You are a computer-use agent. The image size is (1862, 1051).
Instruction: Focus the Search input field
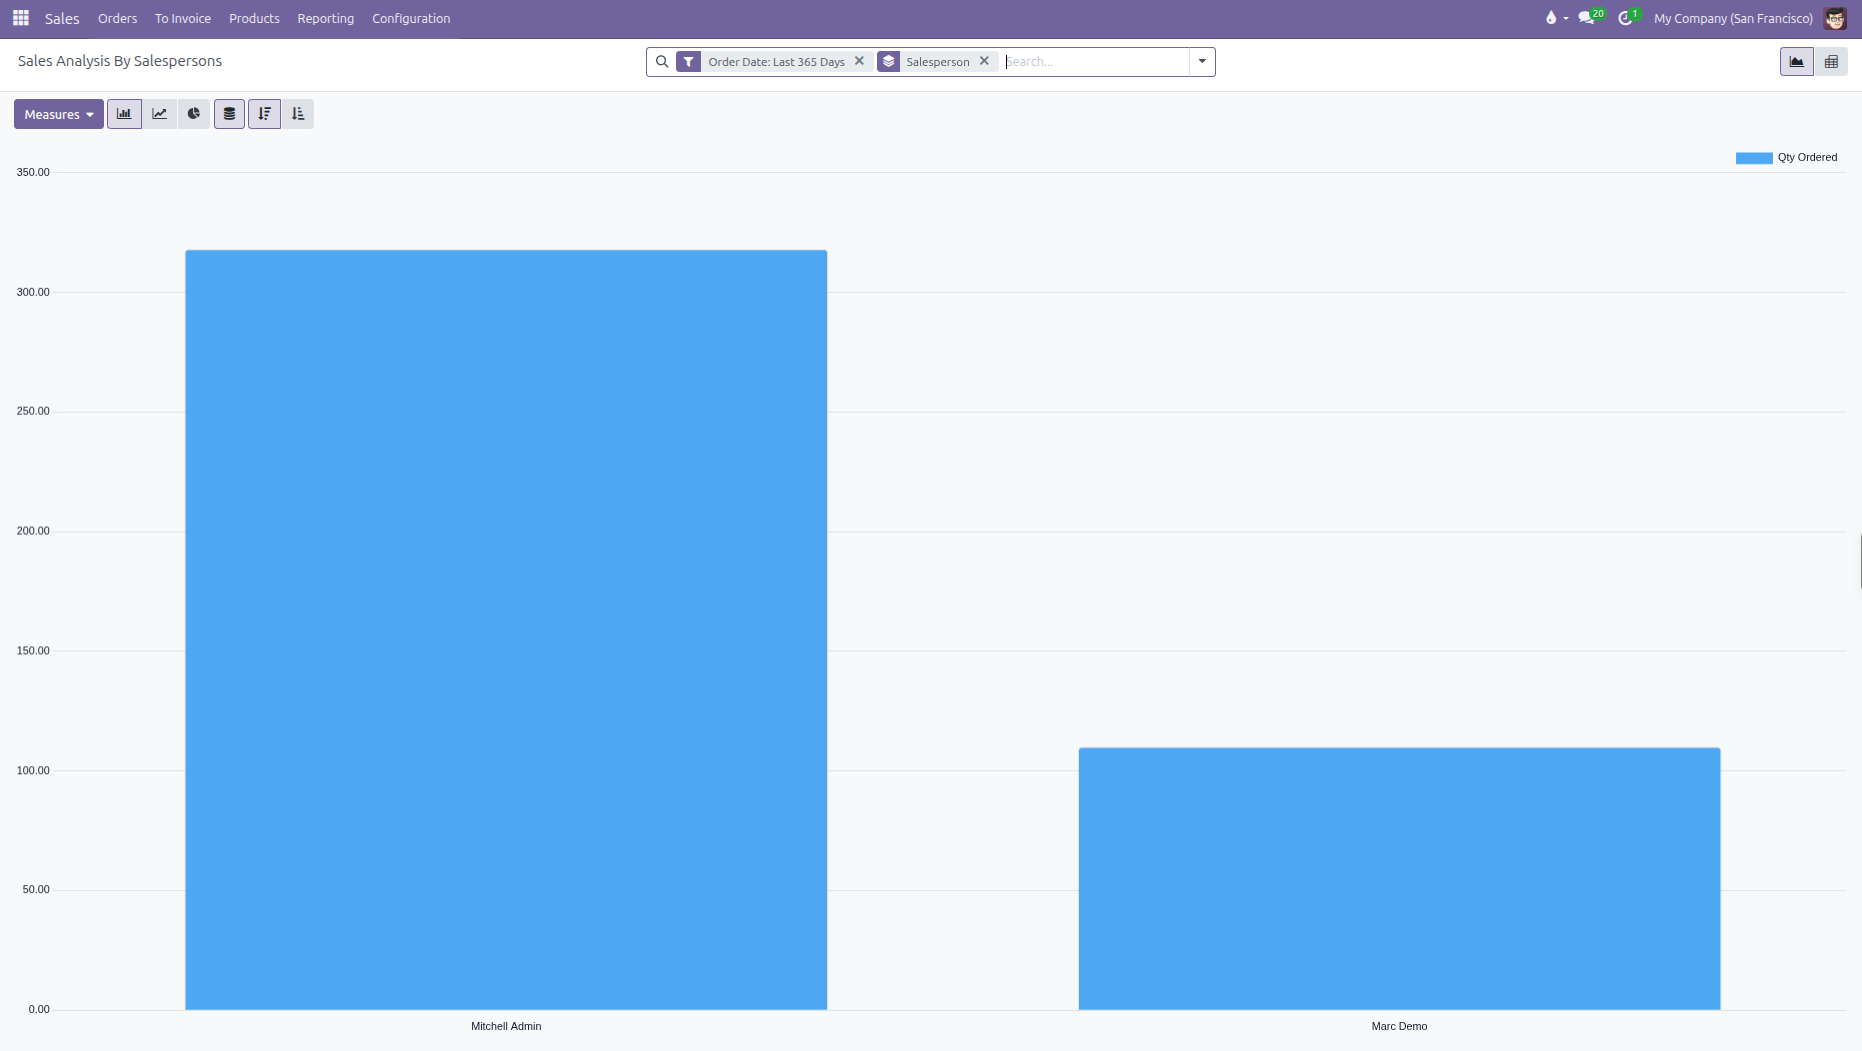1095,62
